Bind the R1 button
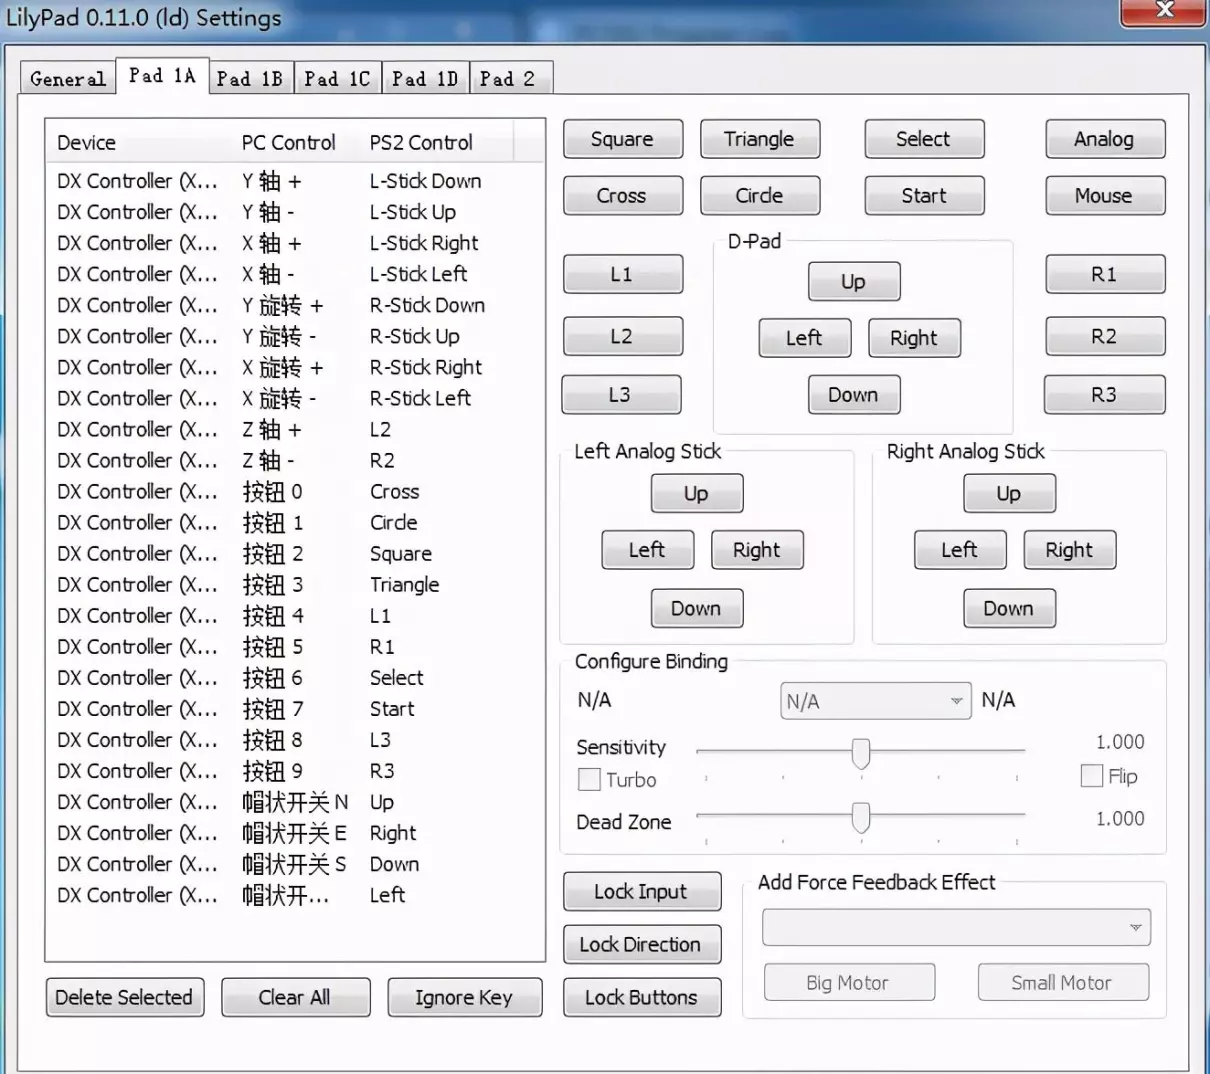The width and height of the screenshot is (1210, 1074). tap(1105, 274)
